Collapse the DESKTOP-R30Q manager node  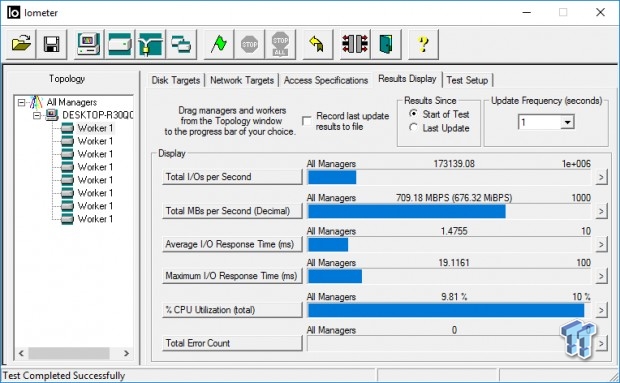37,115
